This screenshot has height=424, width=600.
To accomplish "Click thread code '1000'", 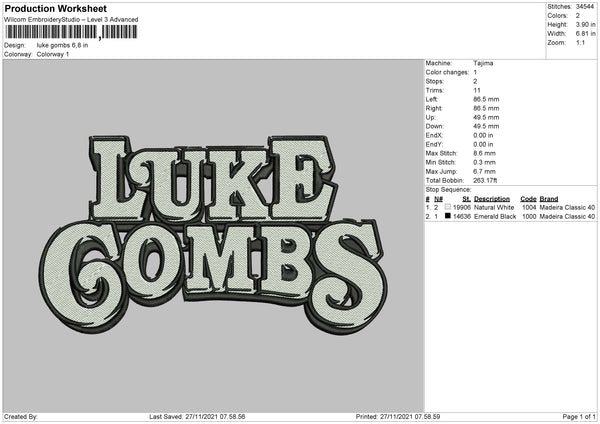I will click(529, 217).
